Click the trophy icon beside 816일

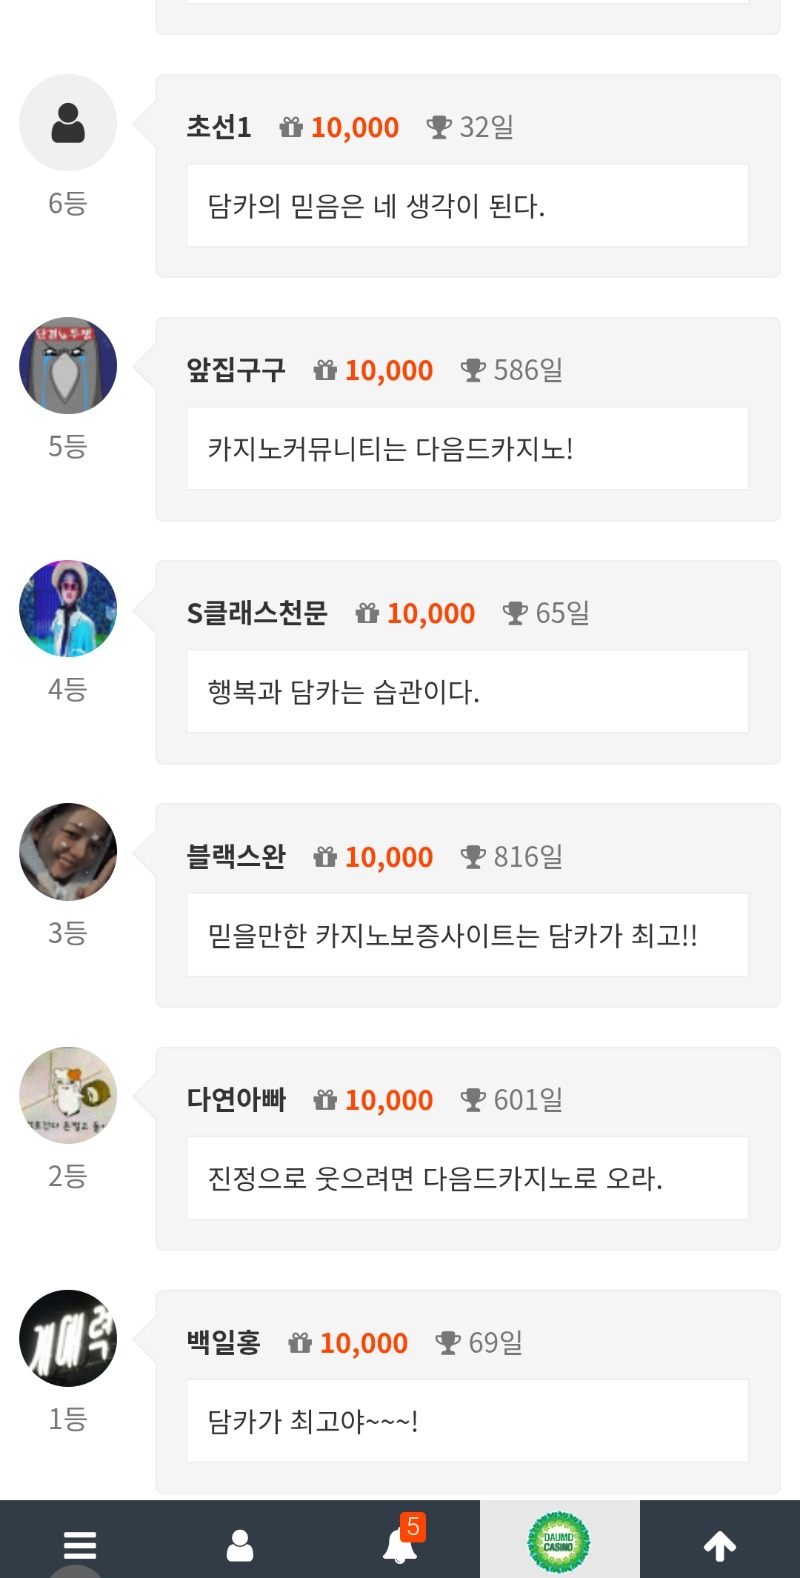point(473,857)
